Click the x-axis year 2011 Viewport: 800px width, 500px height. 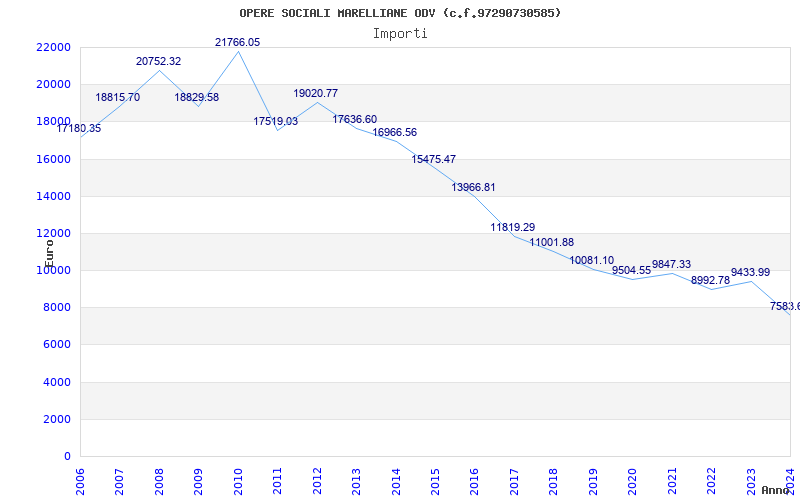(x=278, y=481)
